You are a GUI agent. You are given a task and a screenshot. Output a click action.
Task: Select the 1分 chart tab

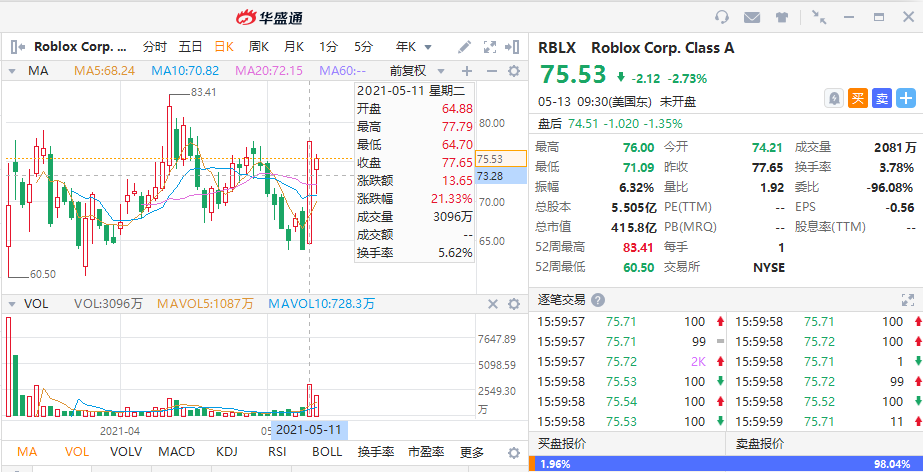[x=328, y=46]
